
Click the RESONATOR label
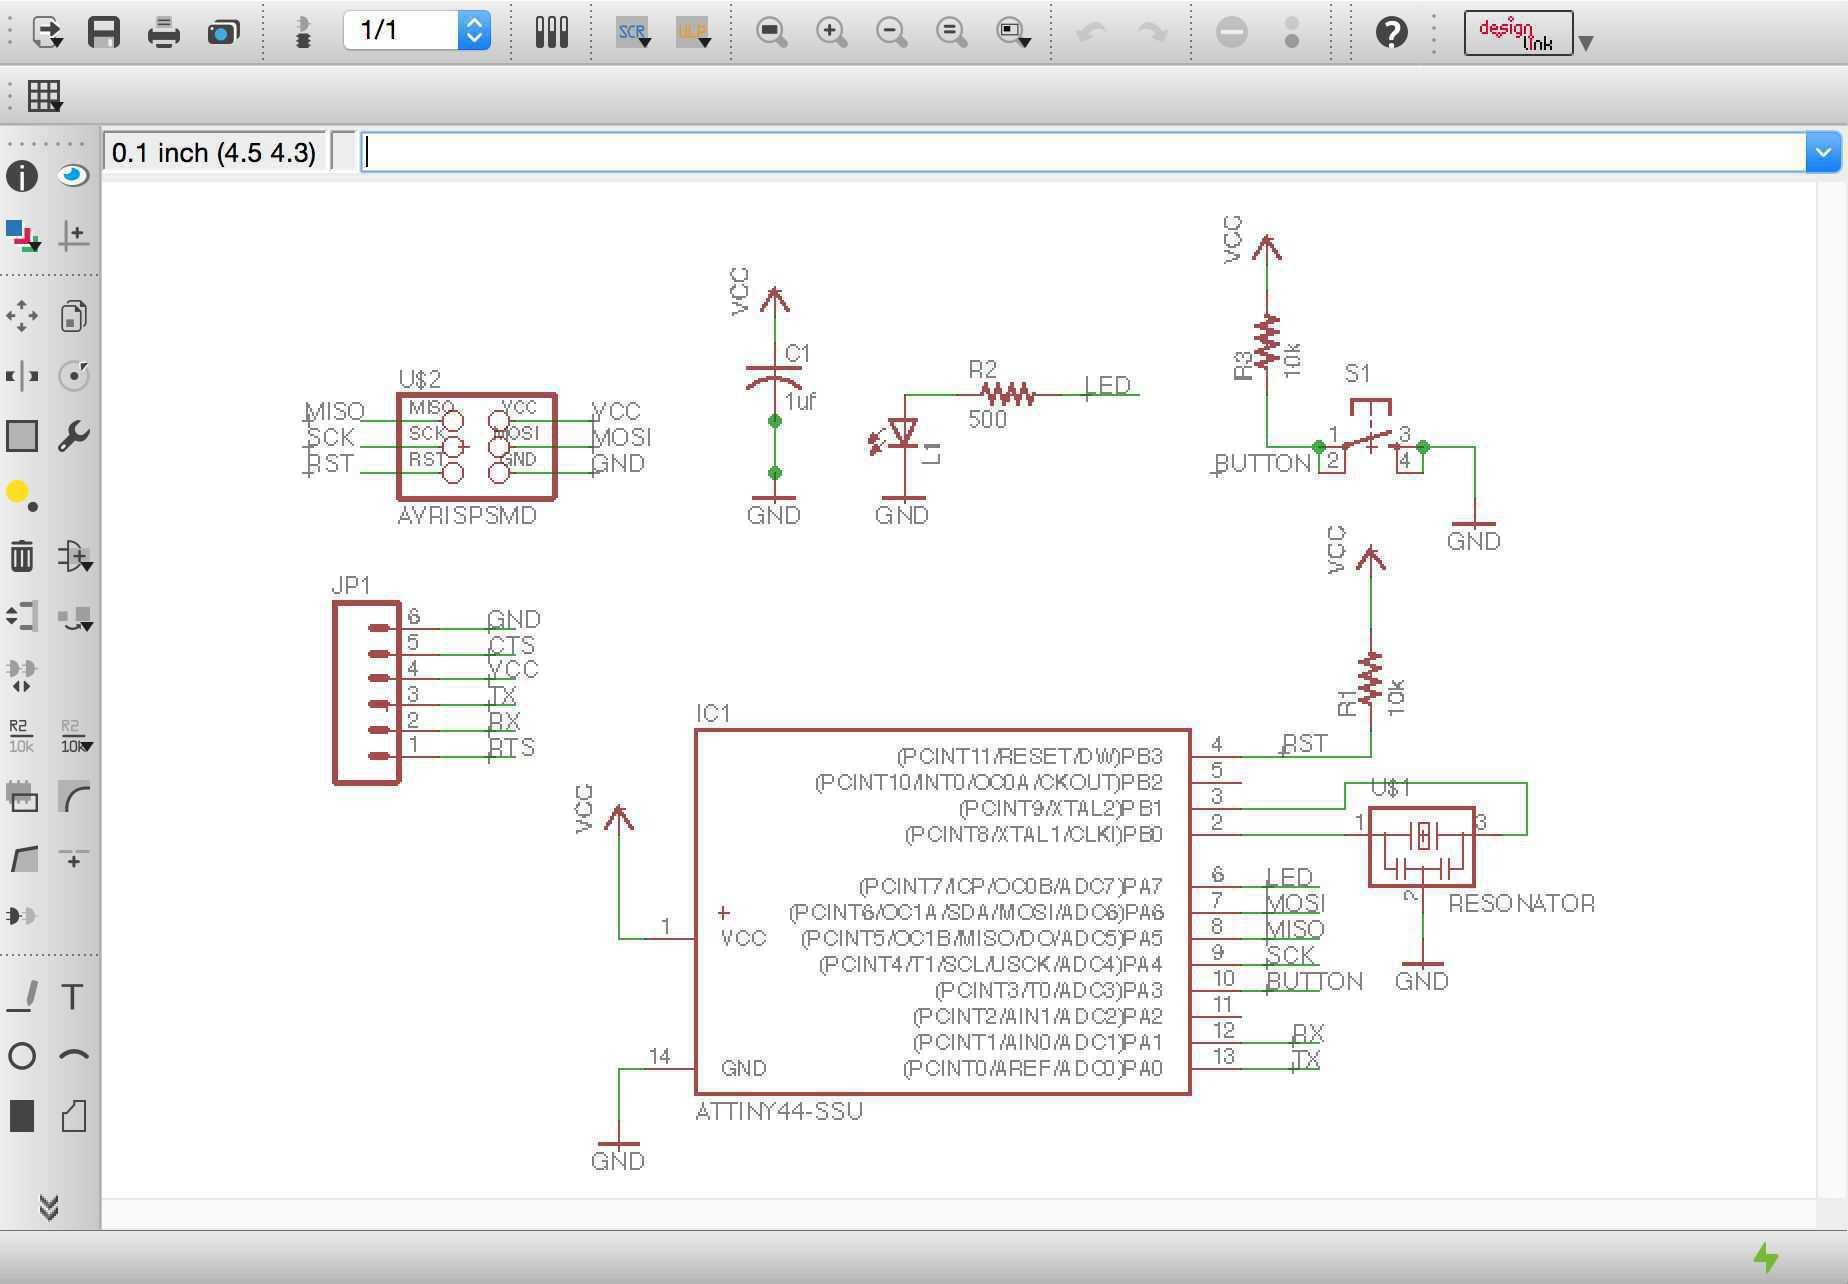[x=1521, y=903]
